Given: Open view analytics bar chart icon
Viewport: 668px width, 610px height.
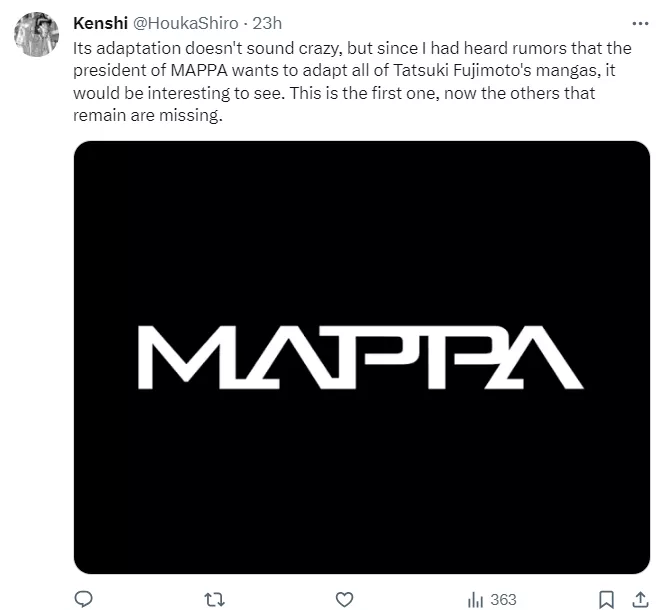Looking at the screenshot, I should pos(475,600).
